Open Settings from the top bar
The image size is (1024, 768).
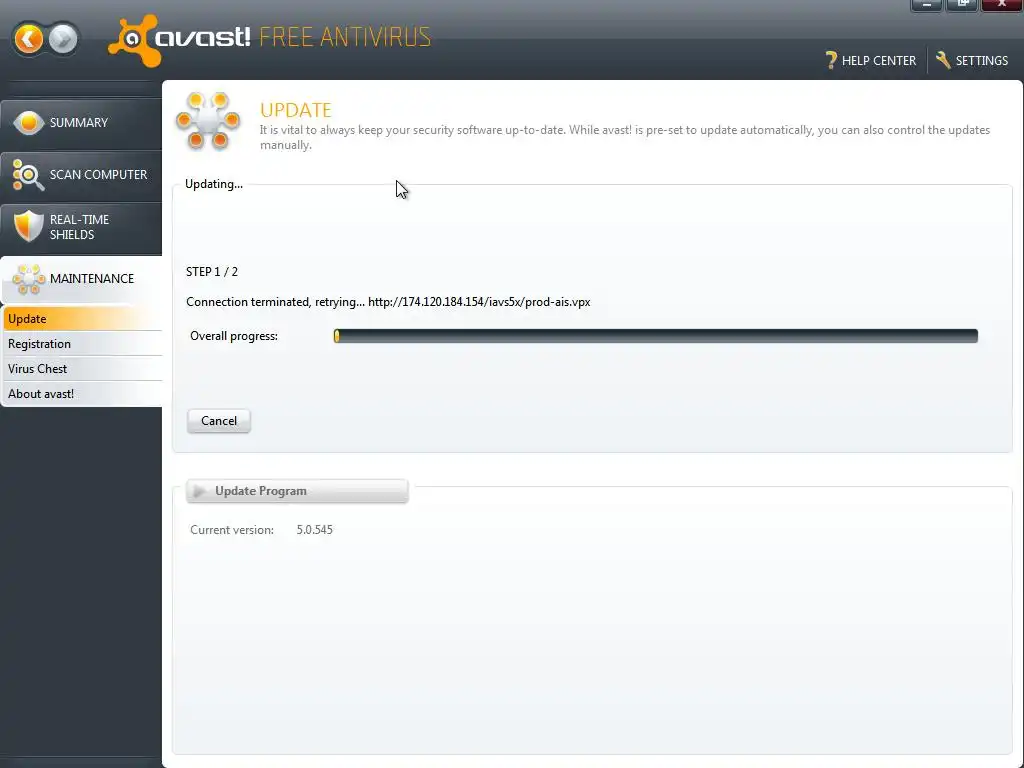pyautogui.click(x=972, y=61)
